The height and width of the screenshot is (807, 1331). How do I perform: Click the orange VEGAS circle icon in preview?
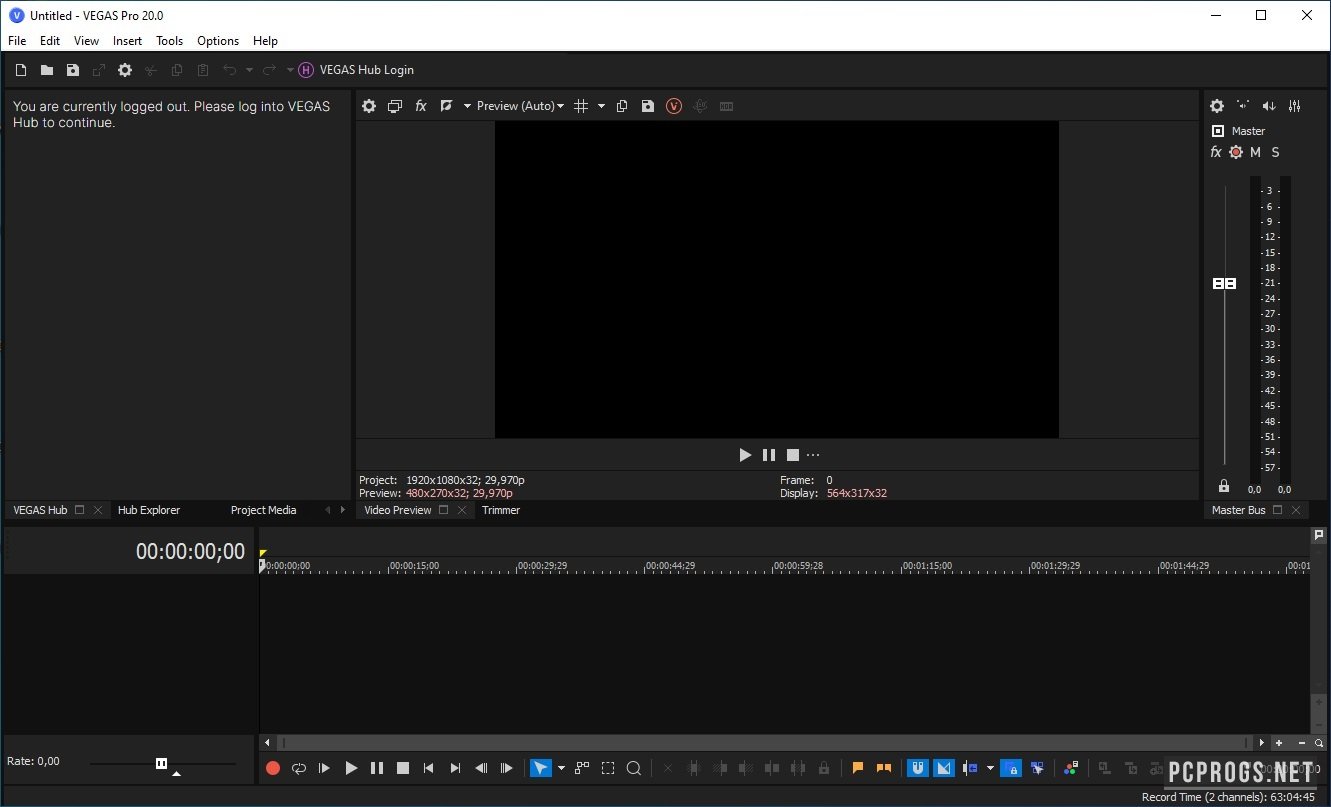click(674, 106)
